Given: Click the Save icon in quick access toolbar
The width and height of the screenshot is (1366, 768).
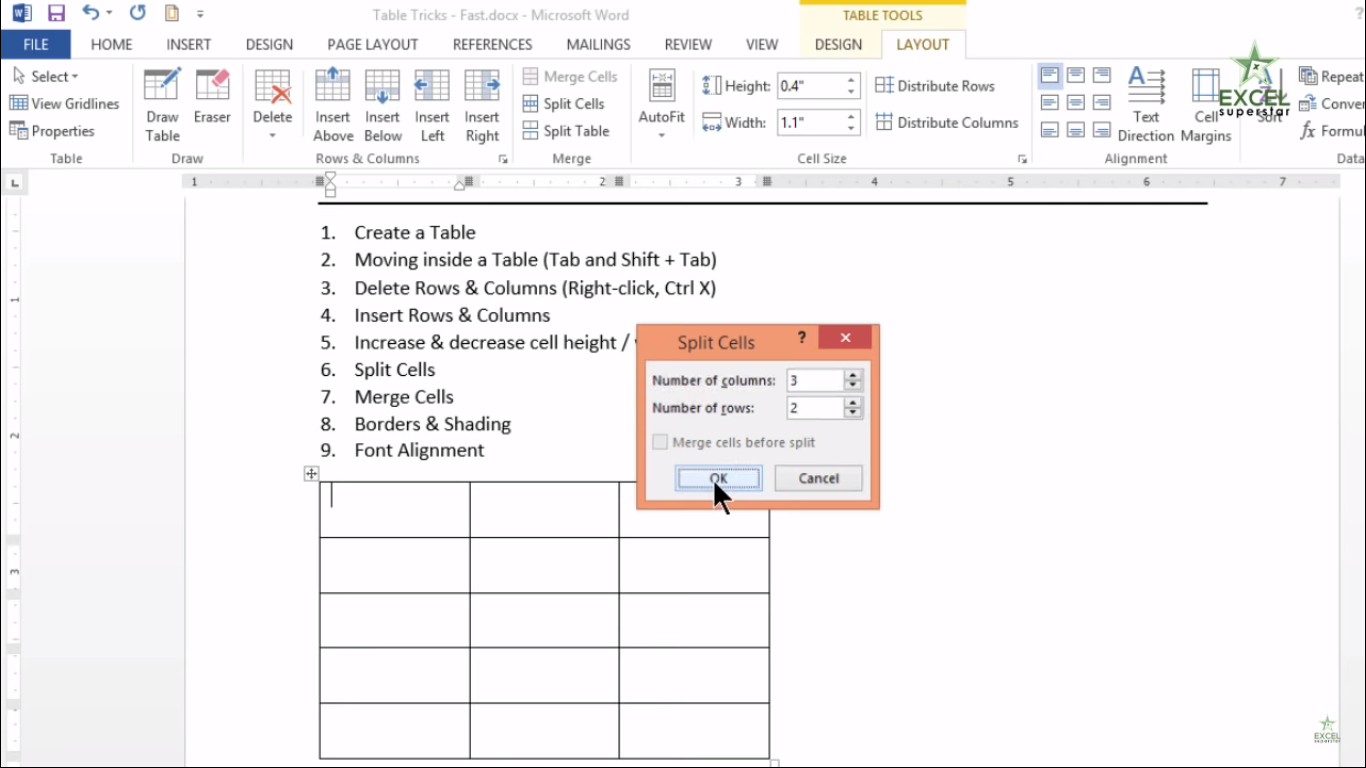Looking at the screenshot, I should point(56,14).
